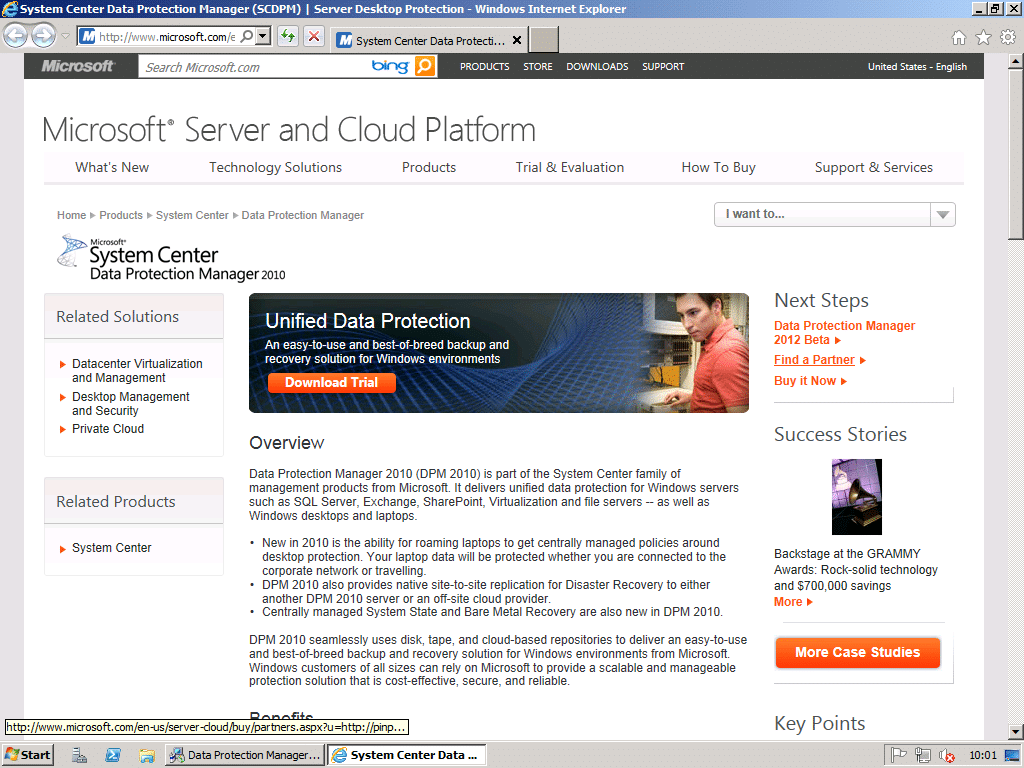The width and height of the screenshot is (1024, 768).
Task: Click the Search Microsoft.com field
Action: [x=255, y=67]
